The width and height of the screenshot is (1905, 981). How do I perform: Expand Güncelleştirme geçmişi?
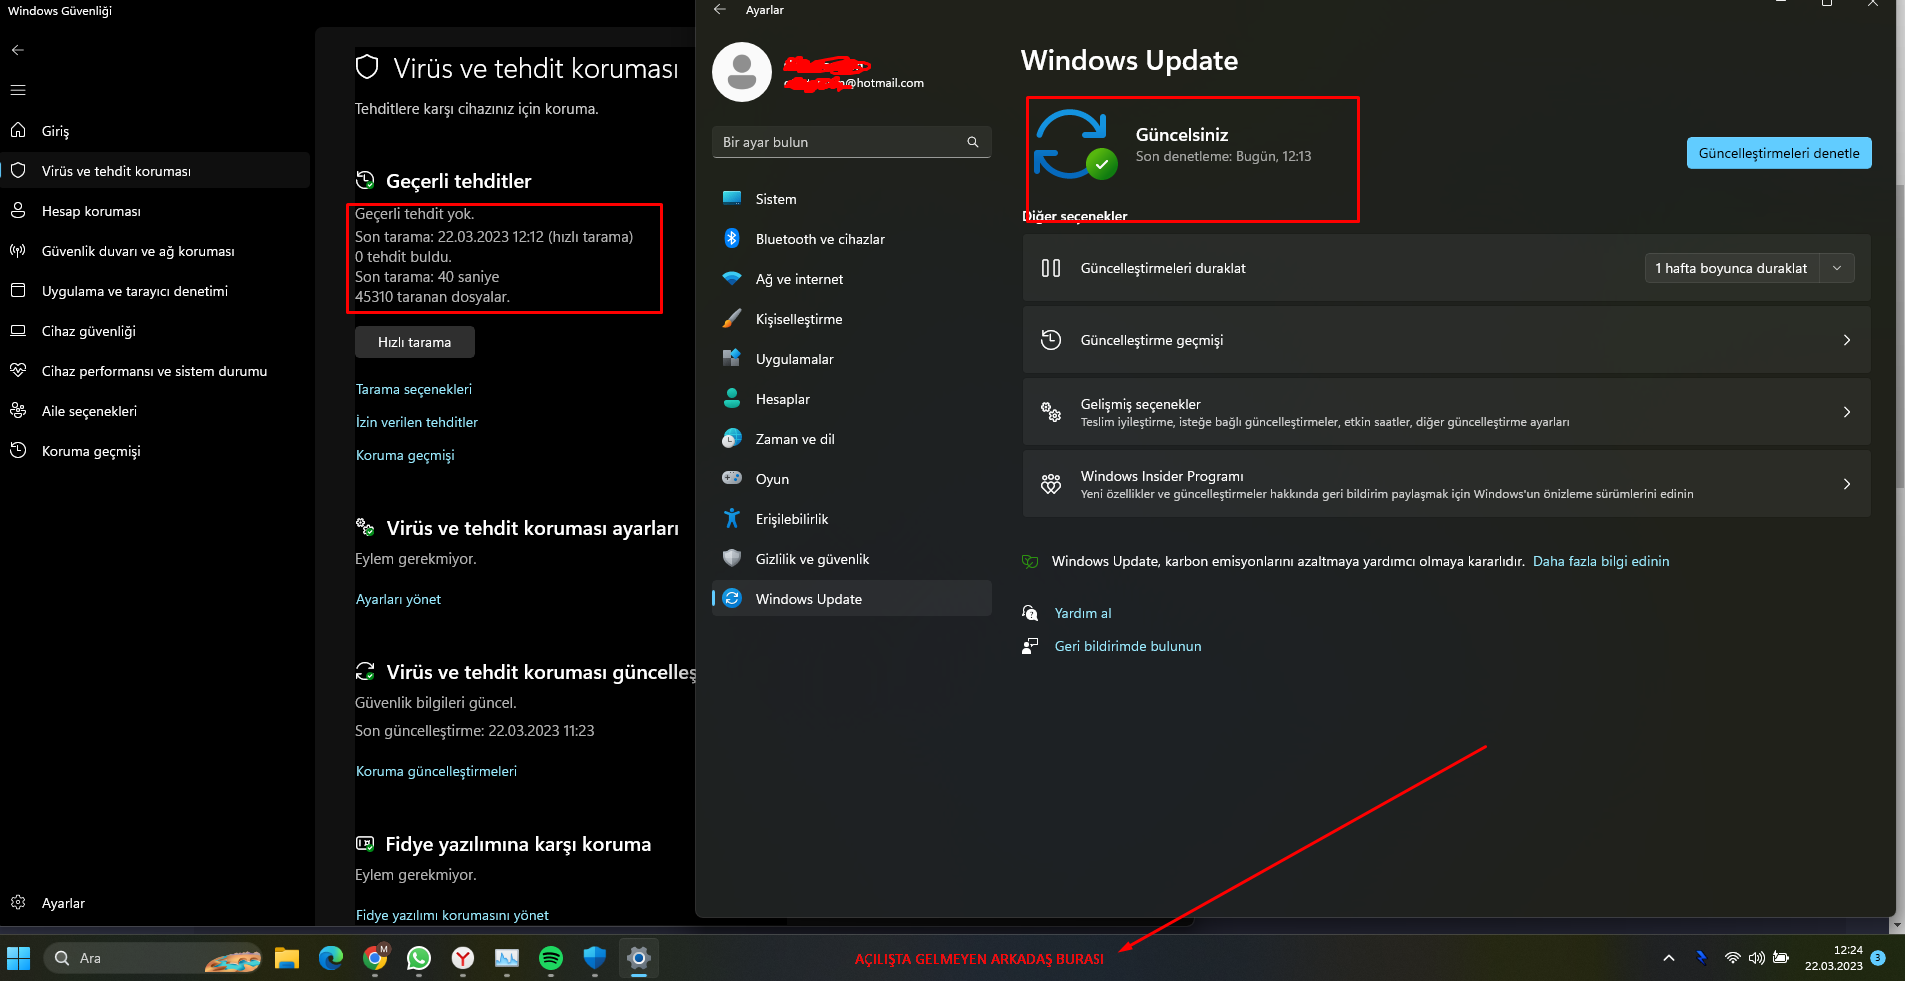tap(1446, 340)
